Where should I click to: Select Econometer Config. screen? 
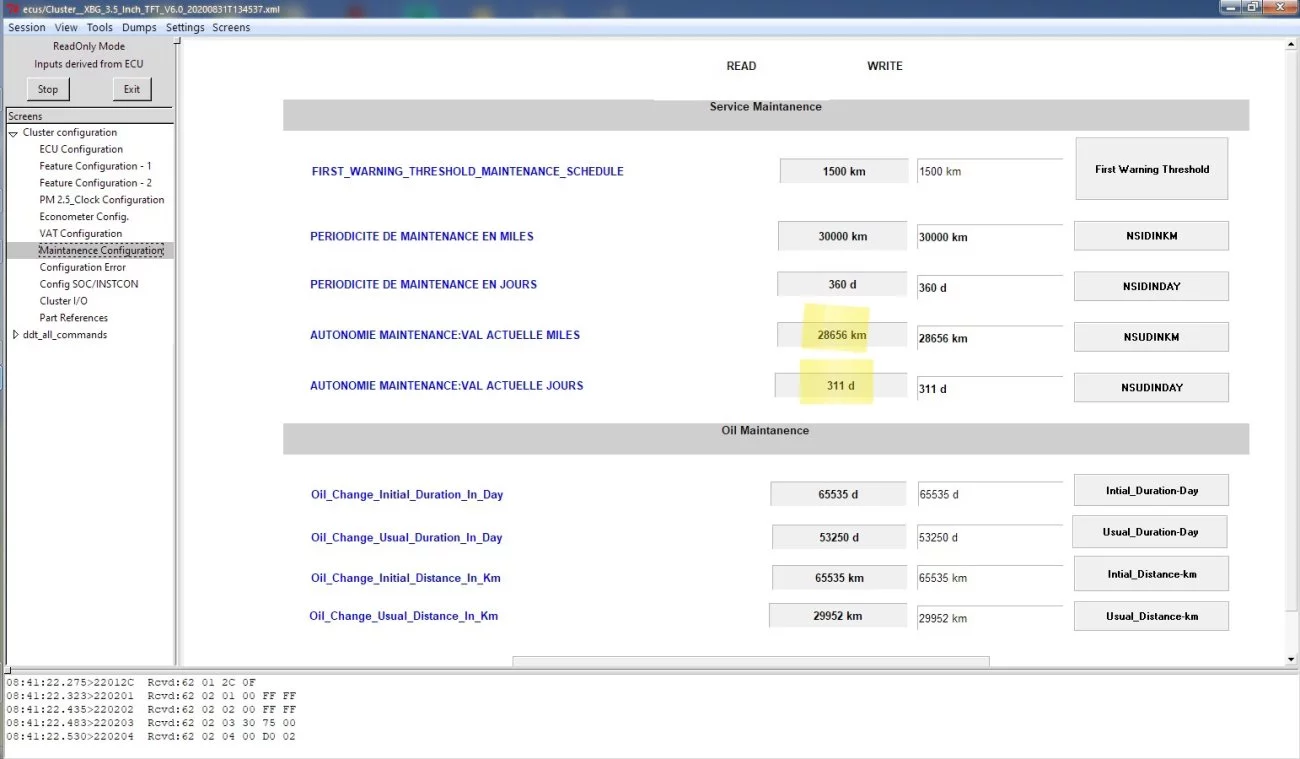coord(84,217)
